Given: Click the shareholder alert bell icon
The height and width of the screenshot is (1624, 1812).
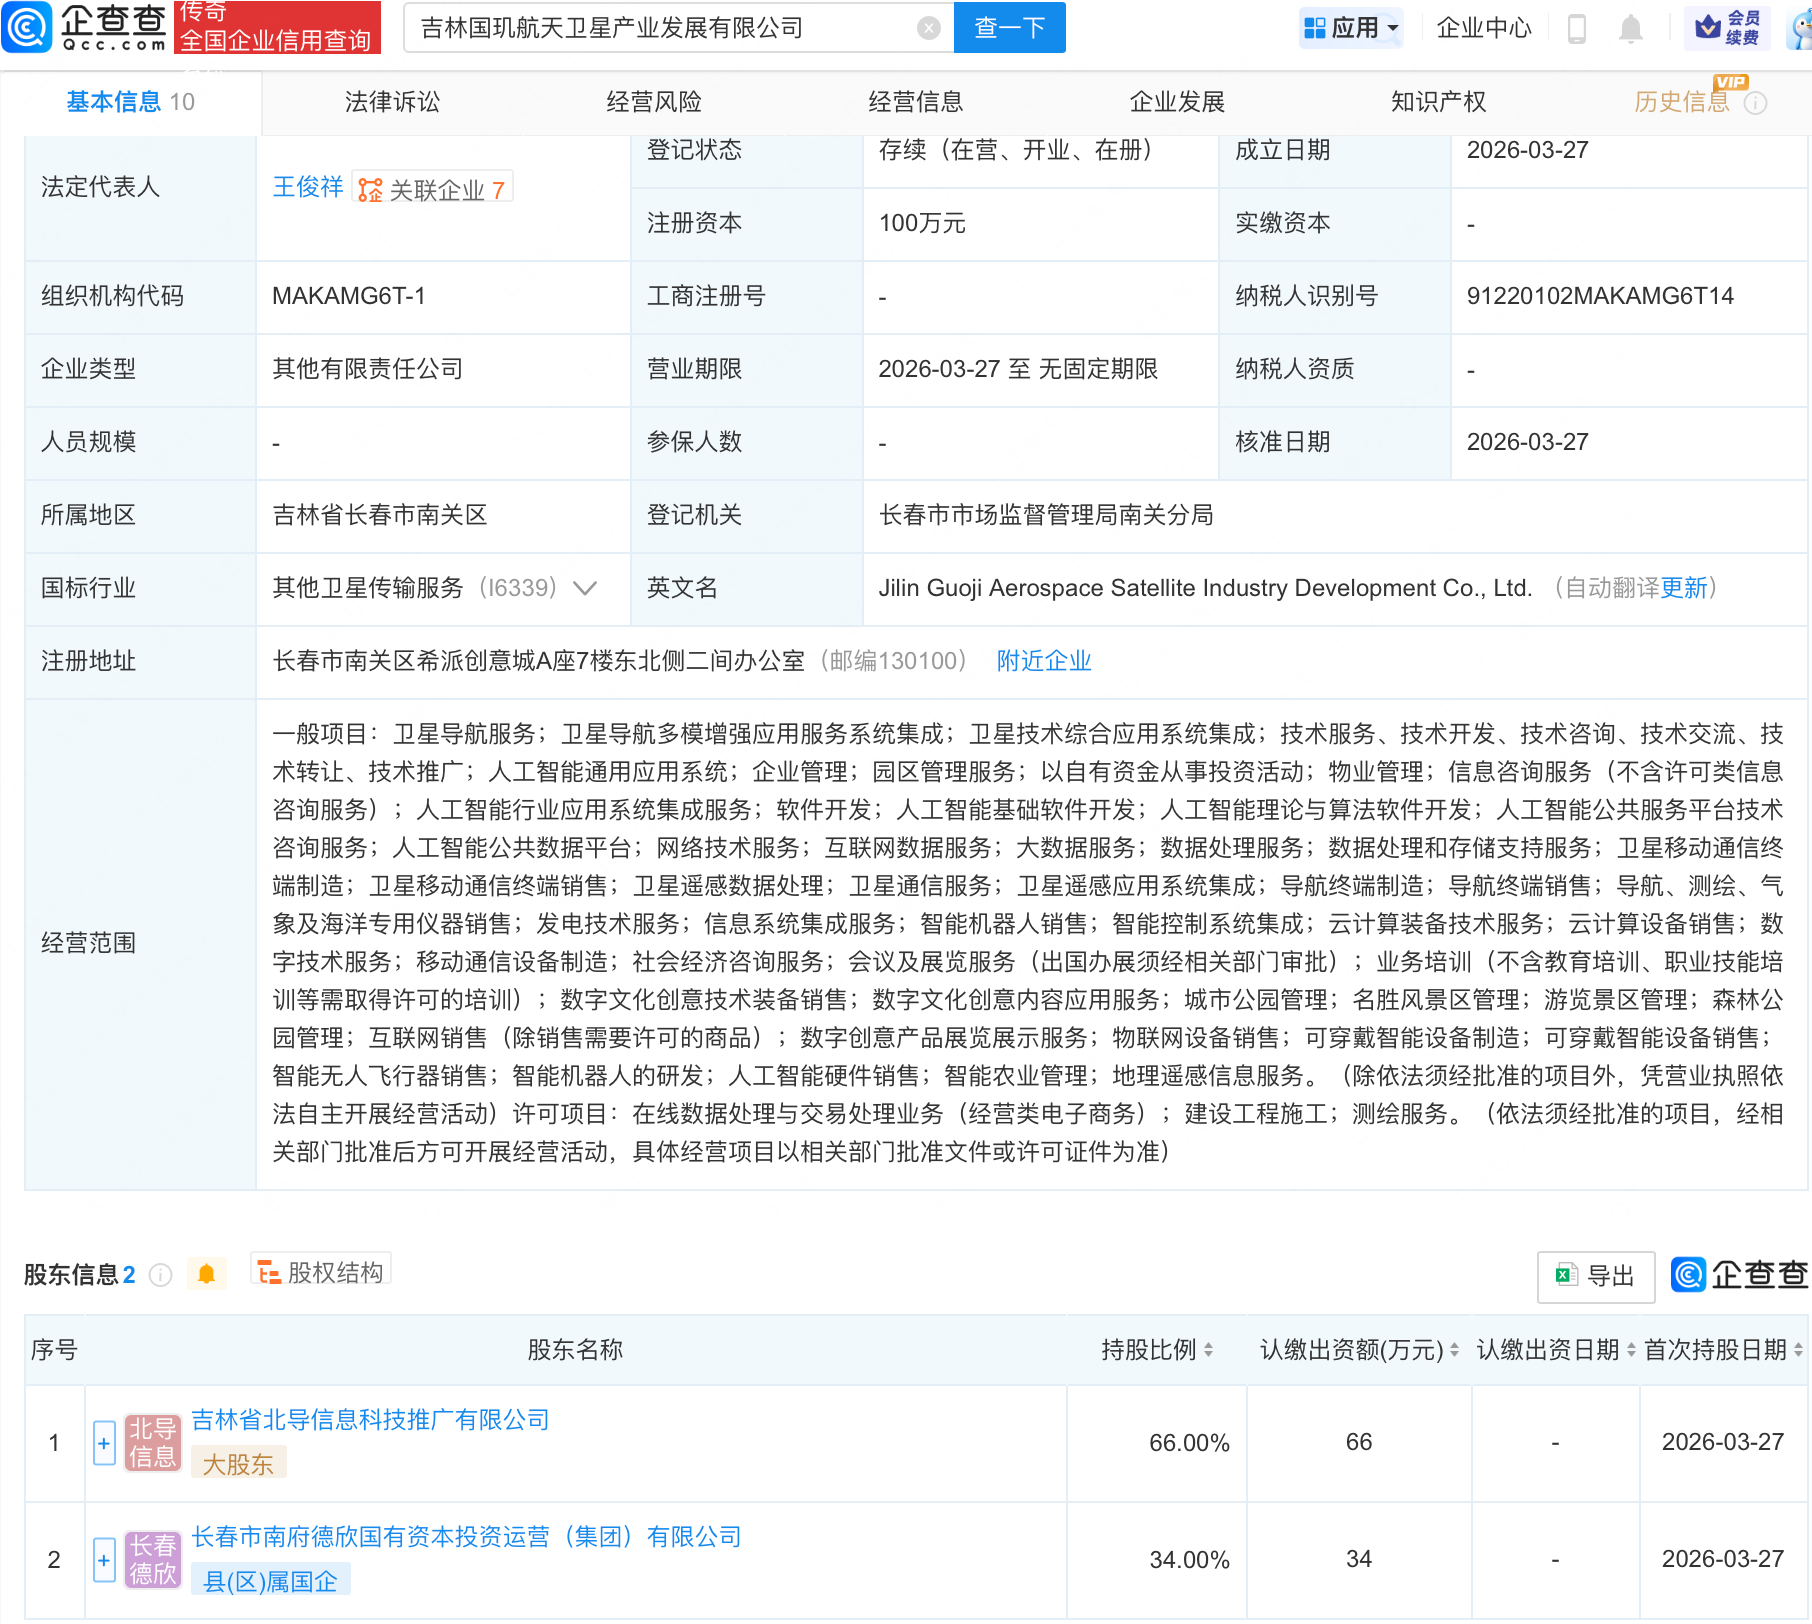Looking at the screenshot, I should tap(206, 1274).
